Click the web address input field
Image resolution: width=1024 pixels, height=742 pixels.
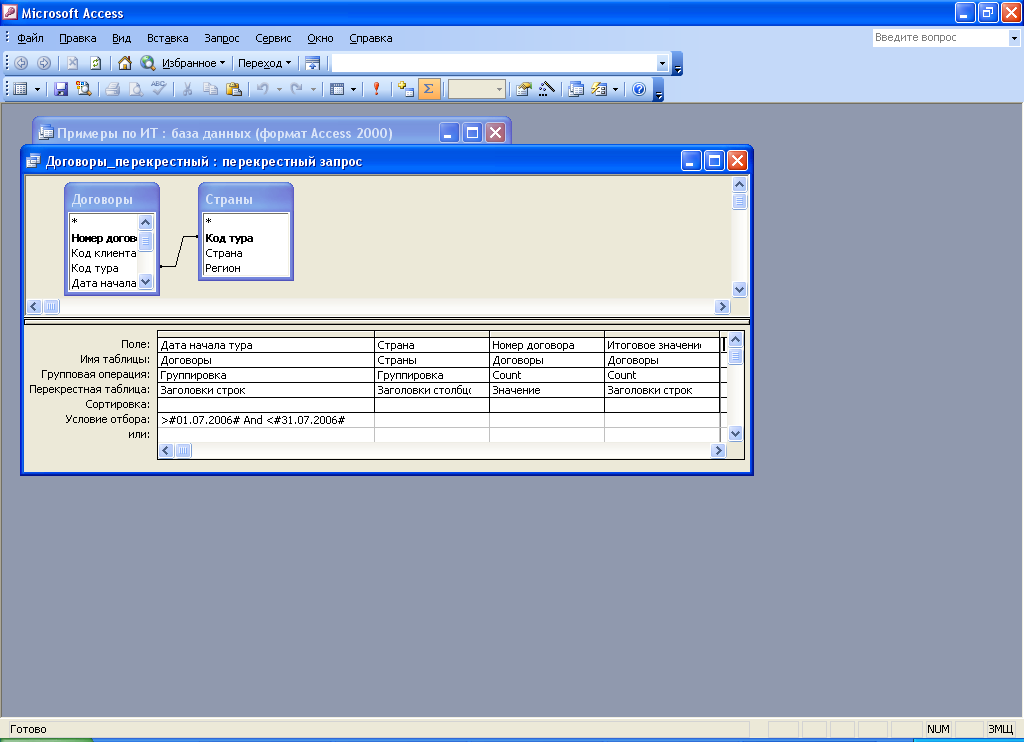[494, 63]
